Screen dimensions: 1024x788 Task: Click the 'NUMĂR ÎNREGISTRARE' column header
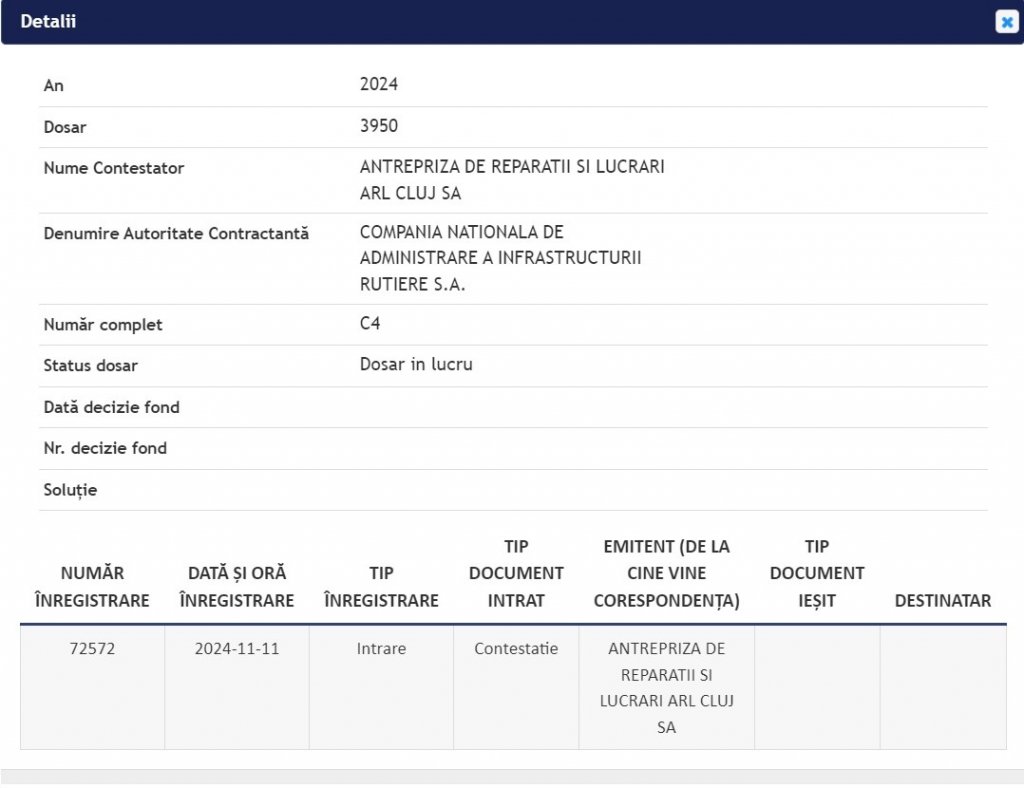[x=92, y=586]
